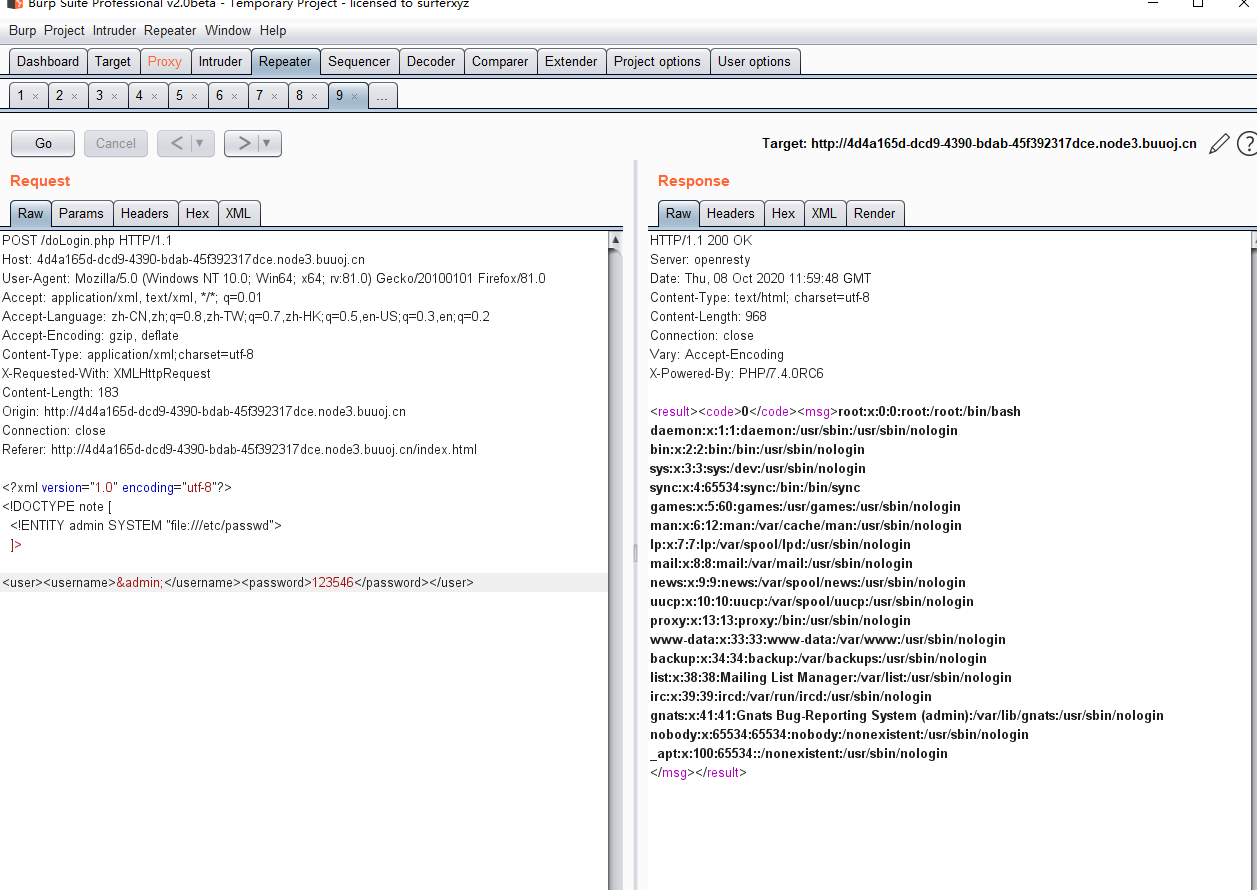The width and height of the screenshot is (1257, 890).
Task: Click the Content-Length: 183 header line
Action: coord(60,393)
